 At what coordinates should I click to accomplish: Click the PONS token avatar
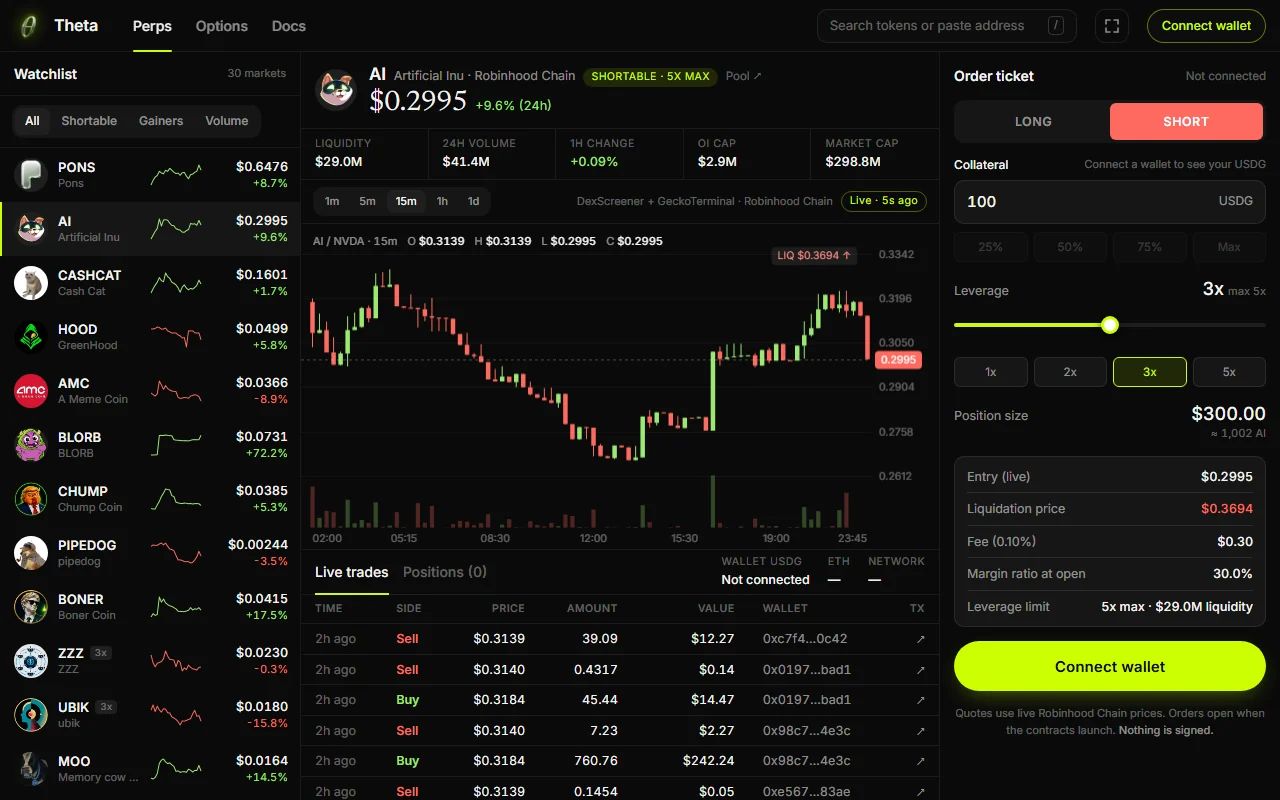31,175
